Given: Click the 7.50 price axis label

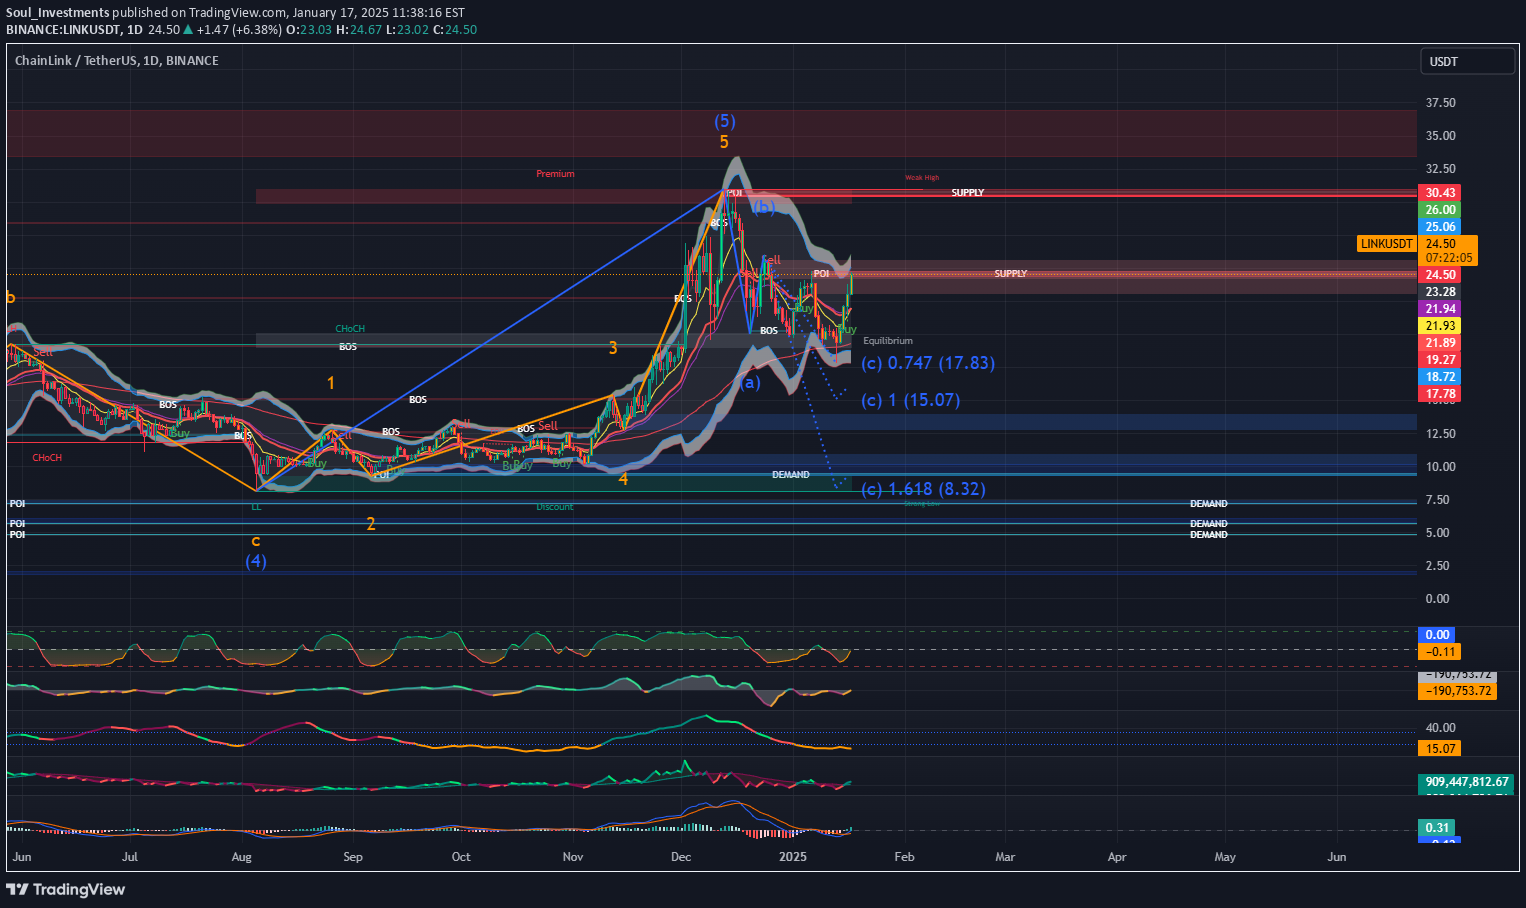Looking at the screenshot, I should click(1437, 500).
